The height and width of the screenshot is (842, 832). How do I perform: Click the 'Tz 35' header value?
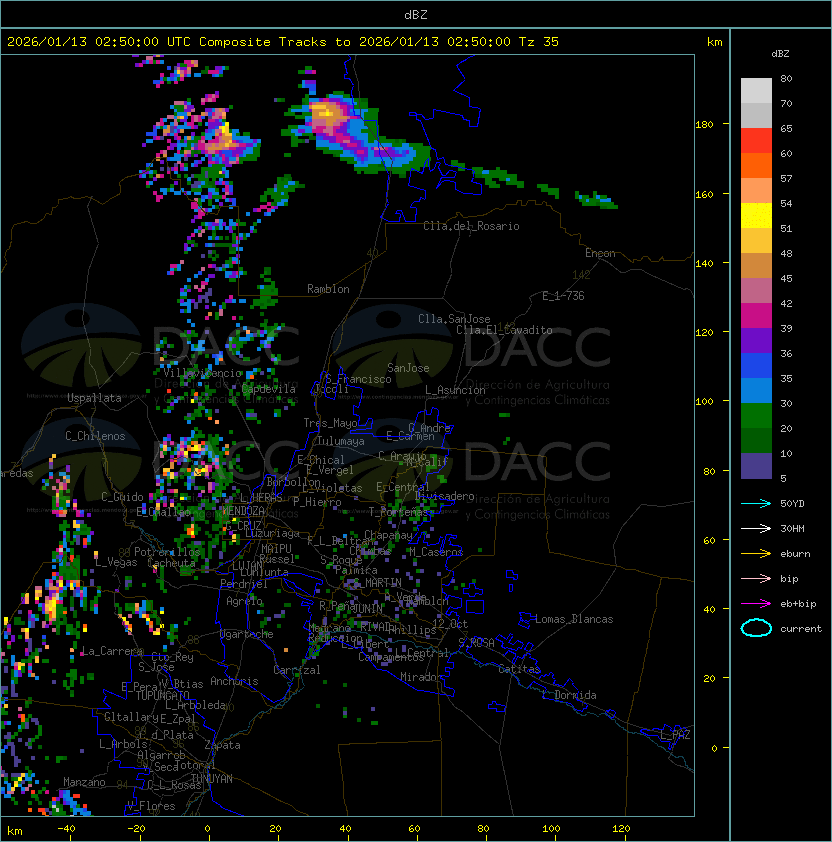(539, 41)
